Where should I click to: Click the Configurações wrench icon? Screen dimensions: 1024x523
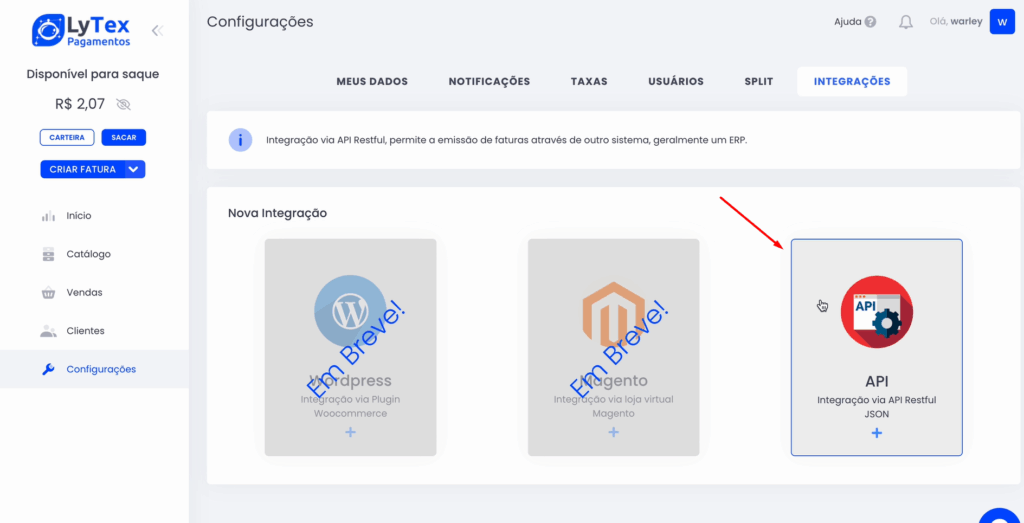coord(48,369)
